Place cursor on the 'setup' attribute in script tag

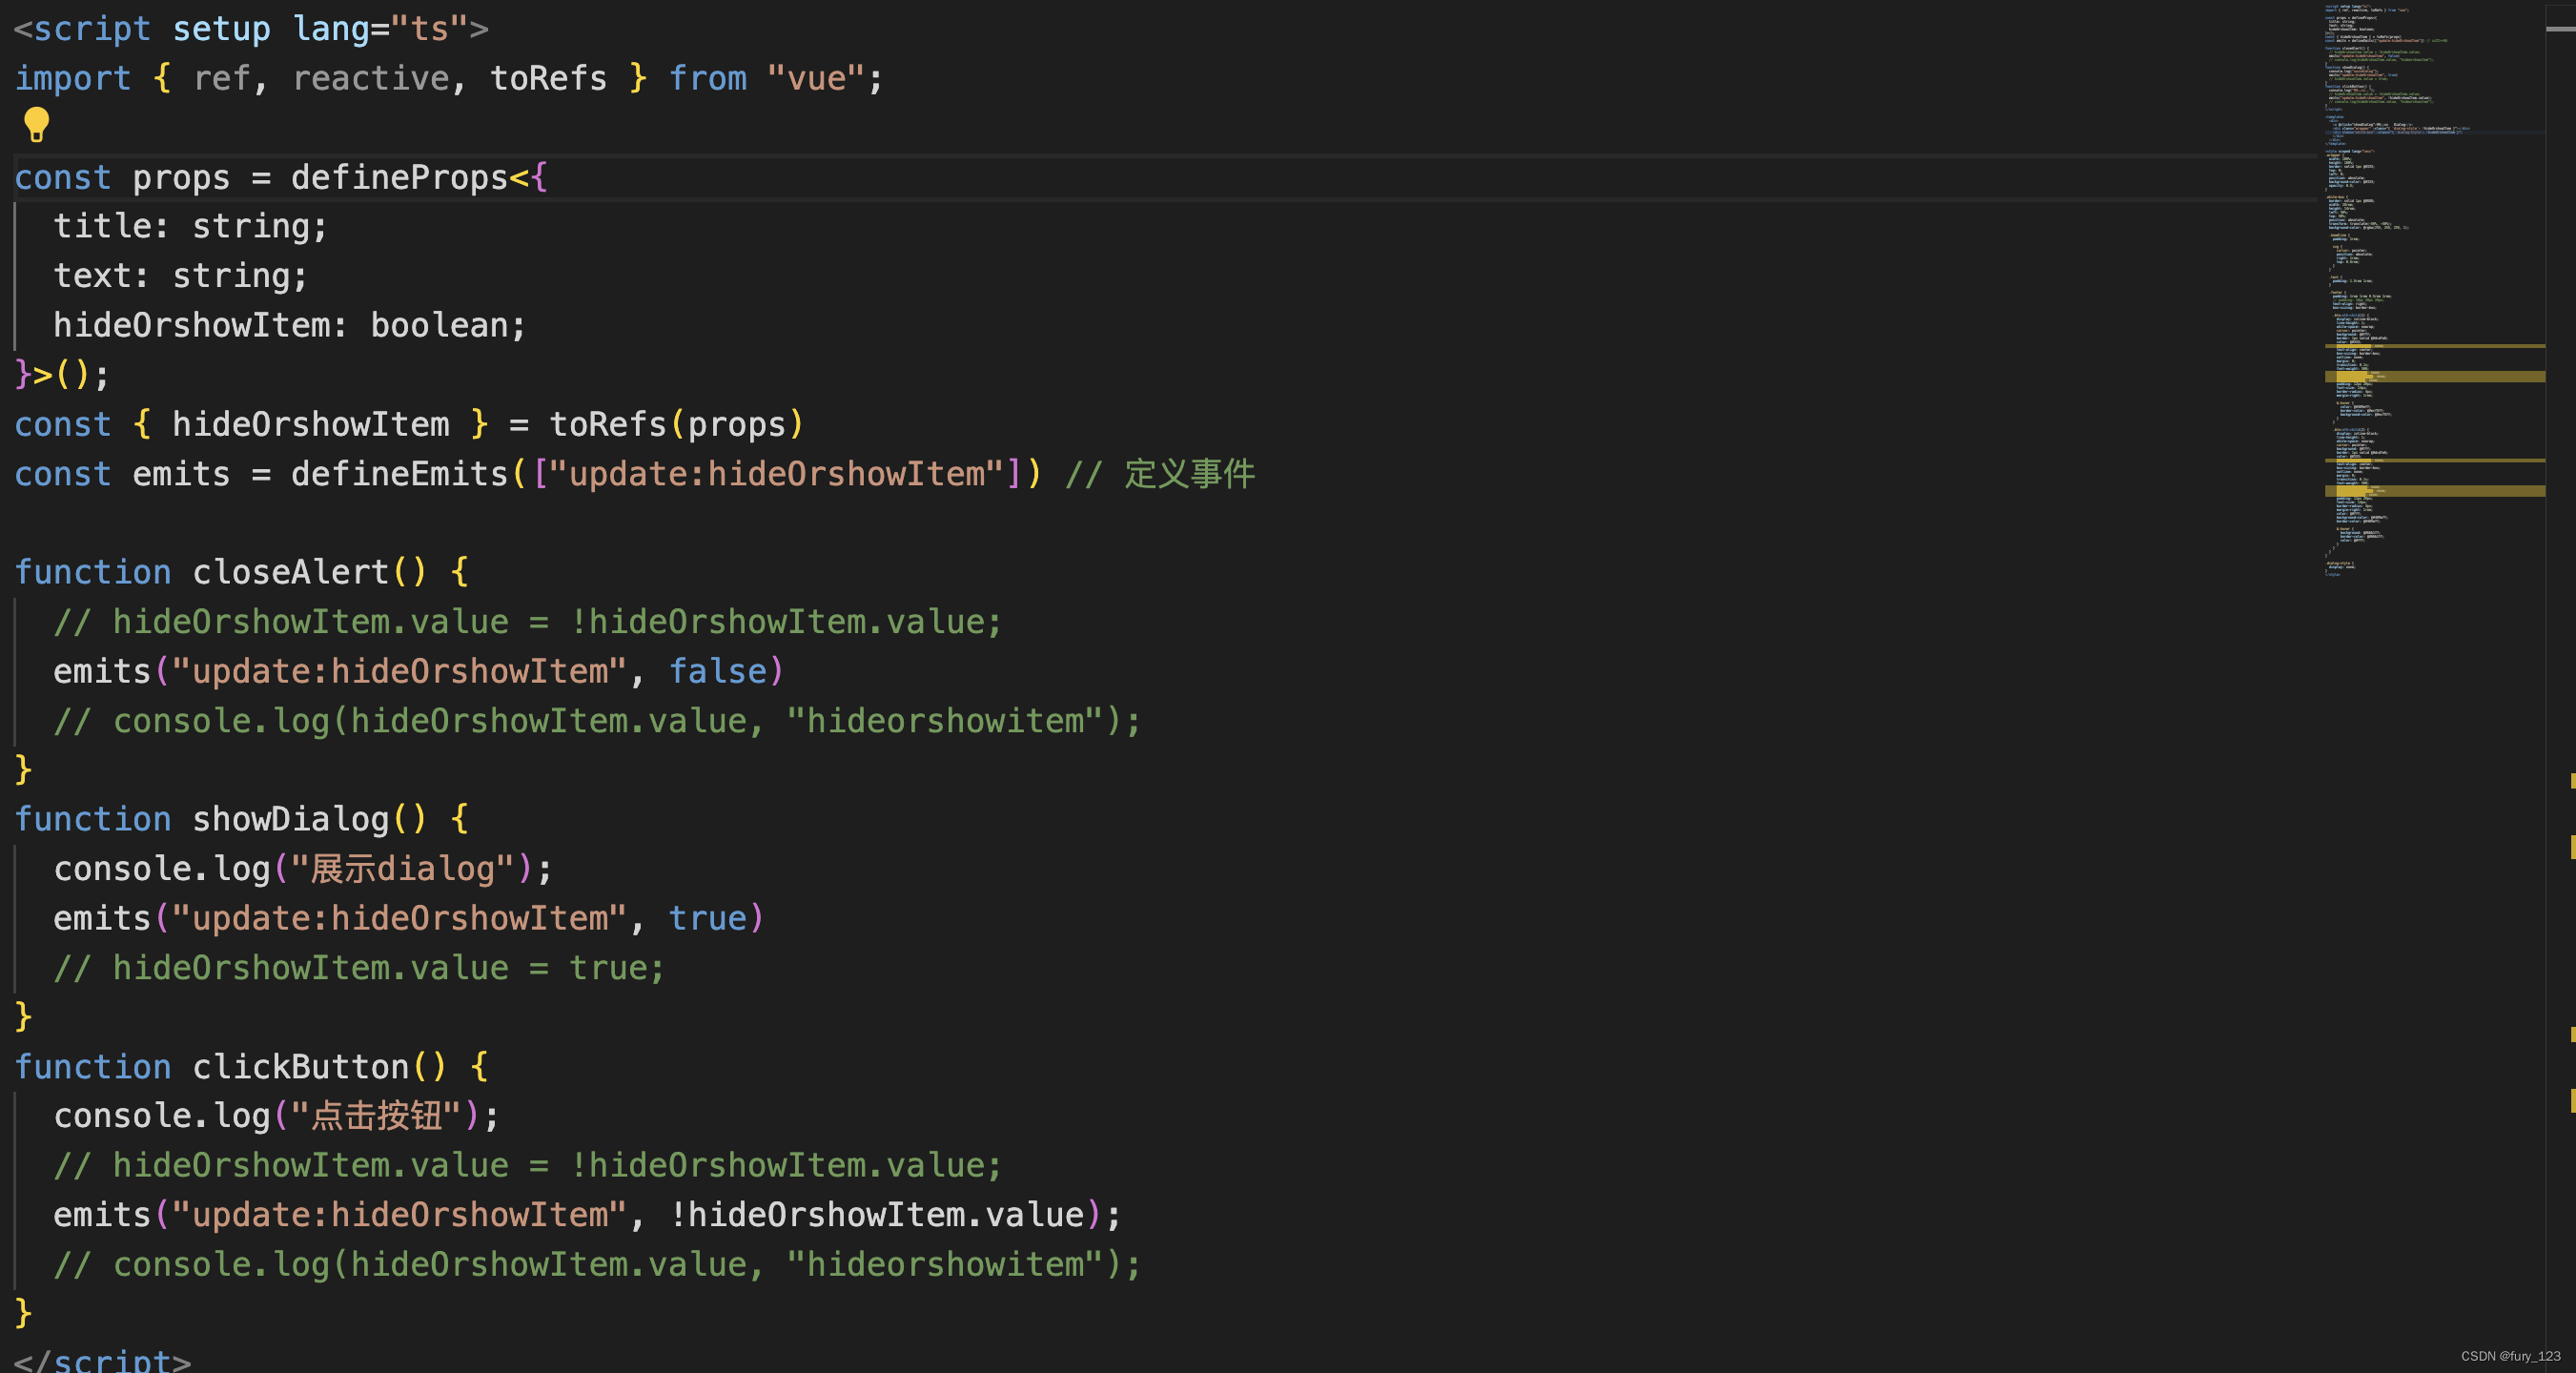coord(221,29)
